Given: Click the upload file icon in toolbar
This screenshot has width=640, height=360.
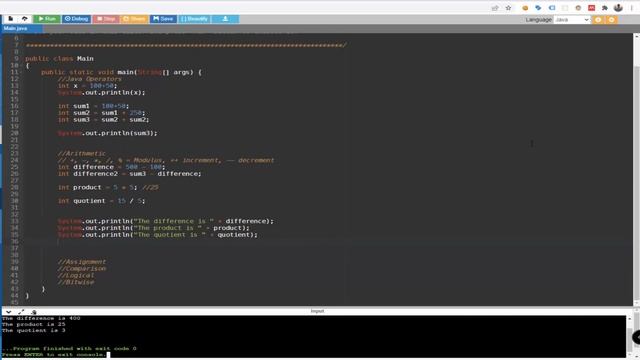Looking at the screenshot, I should pyautogui.click(x=24, y=19).
